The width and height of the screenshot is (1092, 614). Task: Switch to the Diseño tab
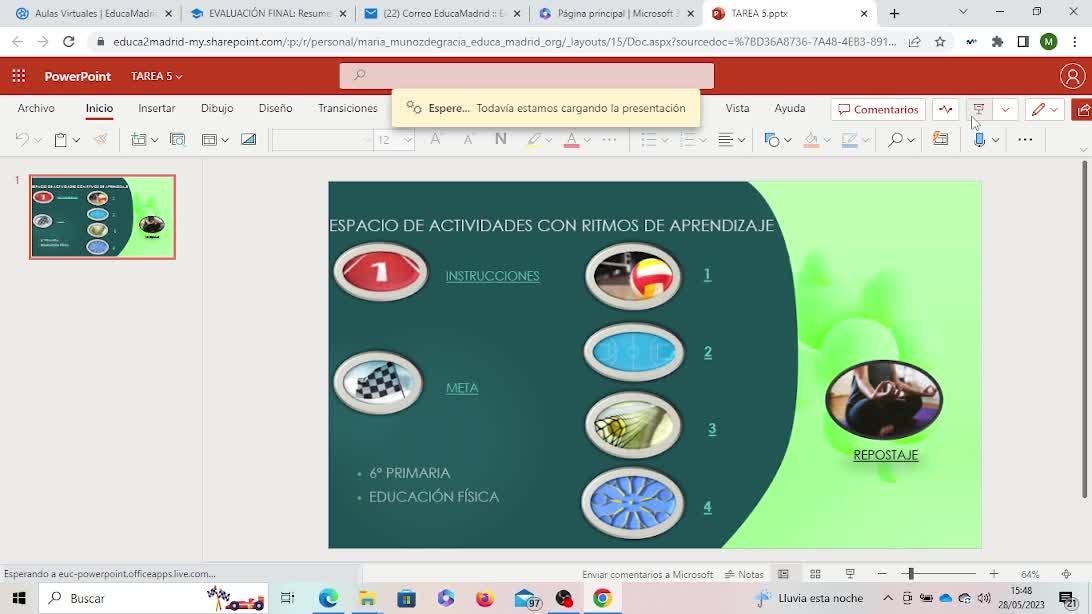(x=275, y=109)
